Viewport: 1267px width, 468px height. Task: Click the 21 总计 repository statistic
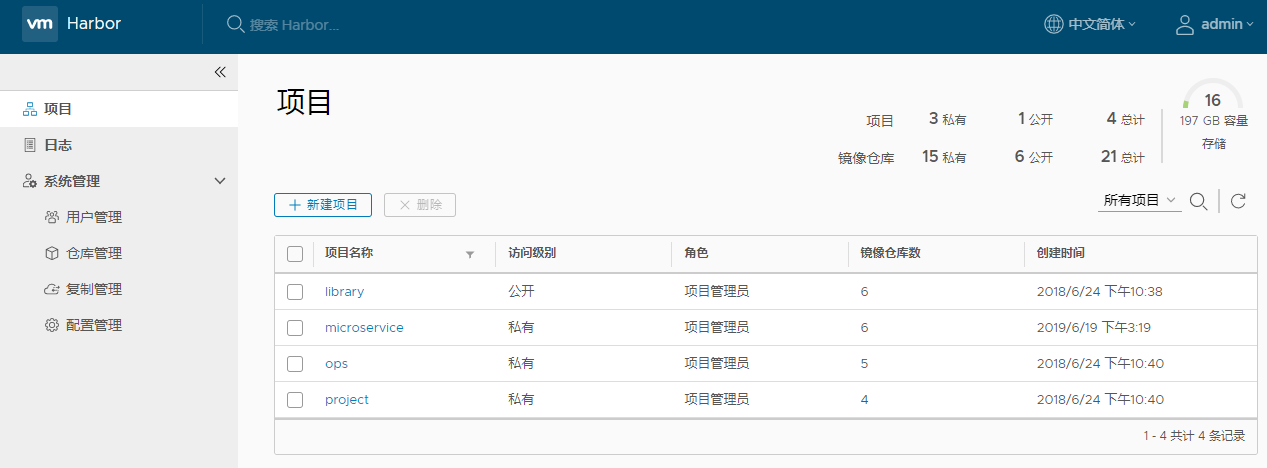click(x=1123, y=157)
